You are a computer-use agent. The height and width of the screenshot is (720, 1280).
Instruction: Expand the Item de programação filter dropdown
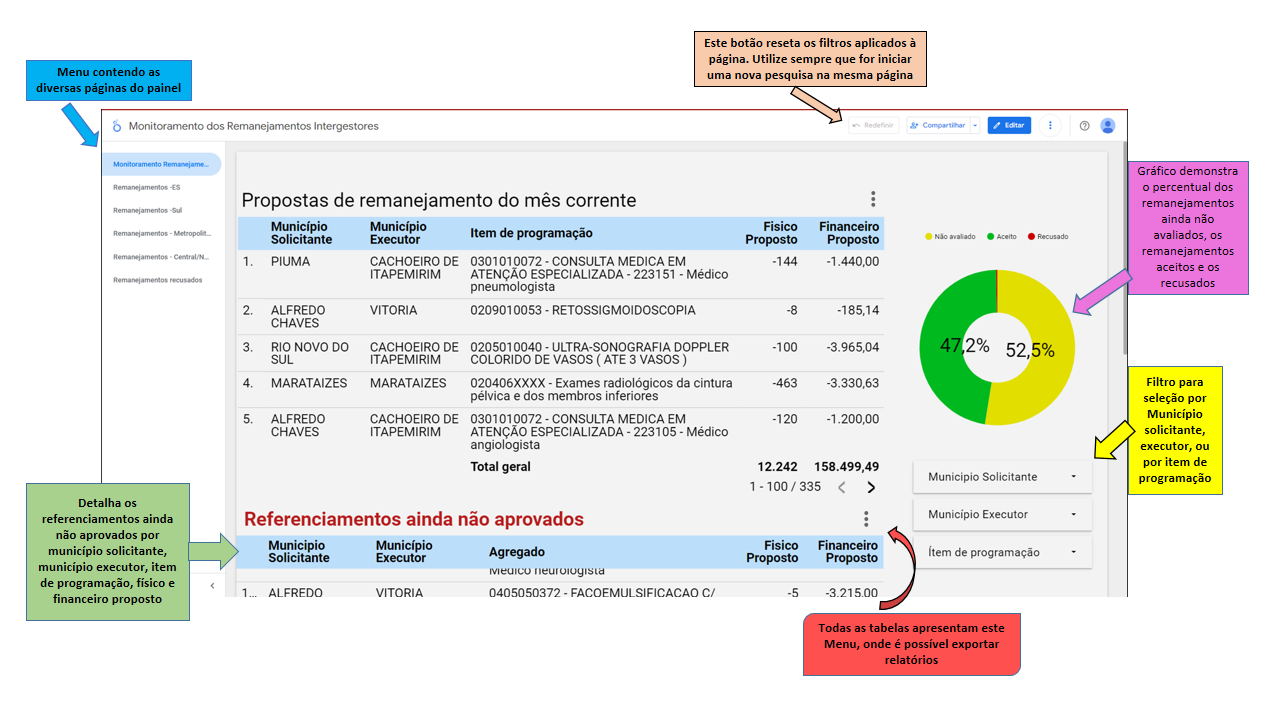point(1002,552)
